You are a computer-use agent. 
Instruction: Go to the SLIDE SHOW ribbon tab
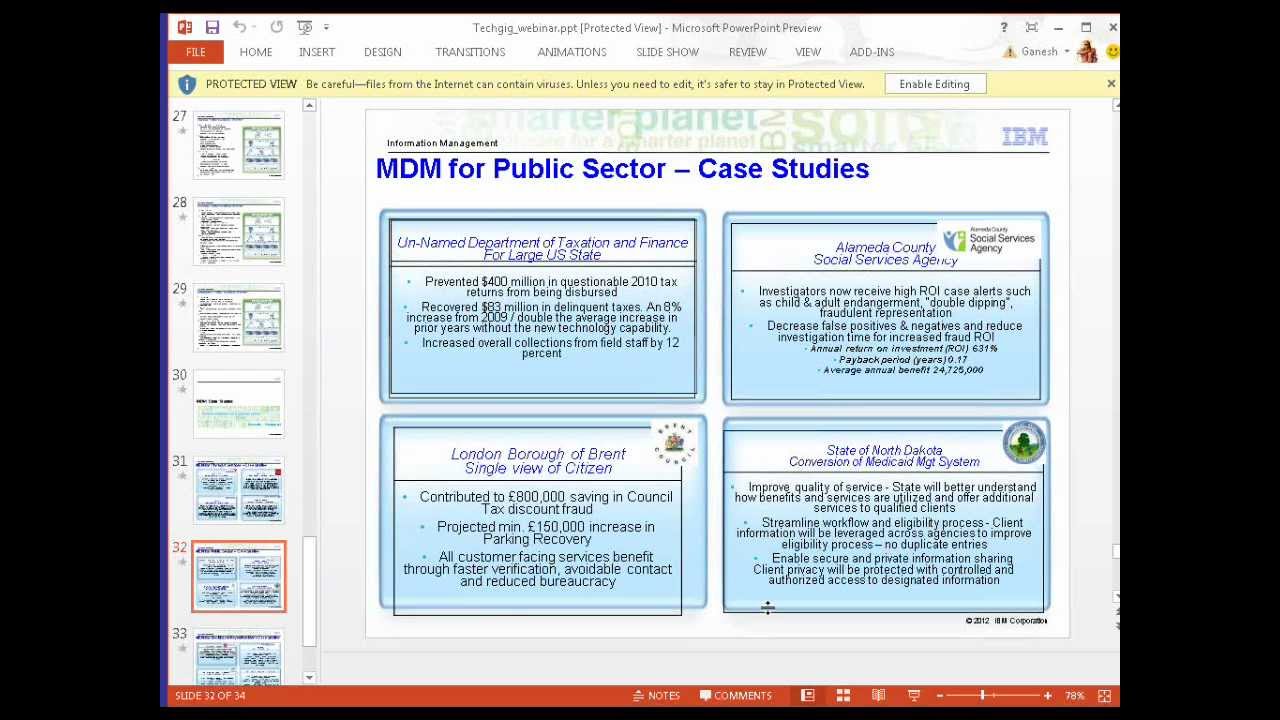point(667,52)
